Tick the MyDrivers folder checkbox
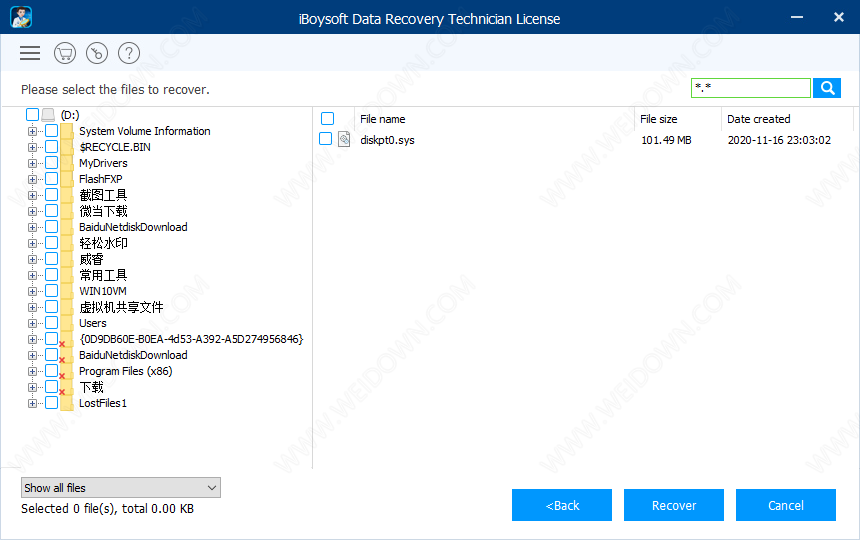860x540 pixels. (x=52, y=162)
